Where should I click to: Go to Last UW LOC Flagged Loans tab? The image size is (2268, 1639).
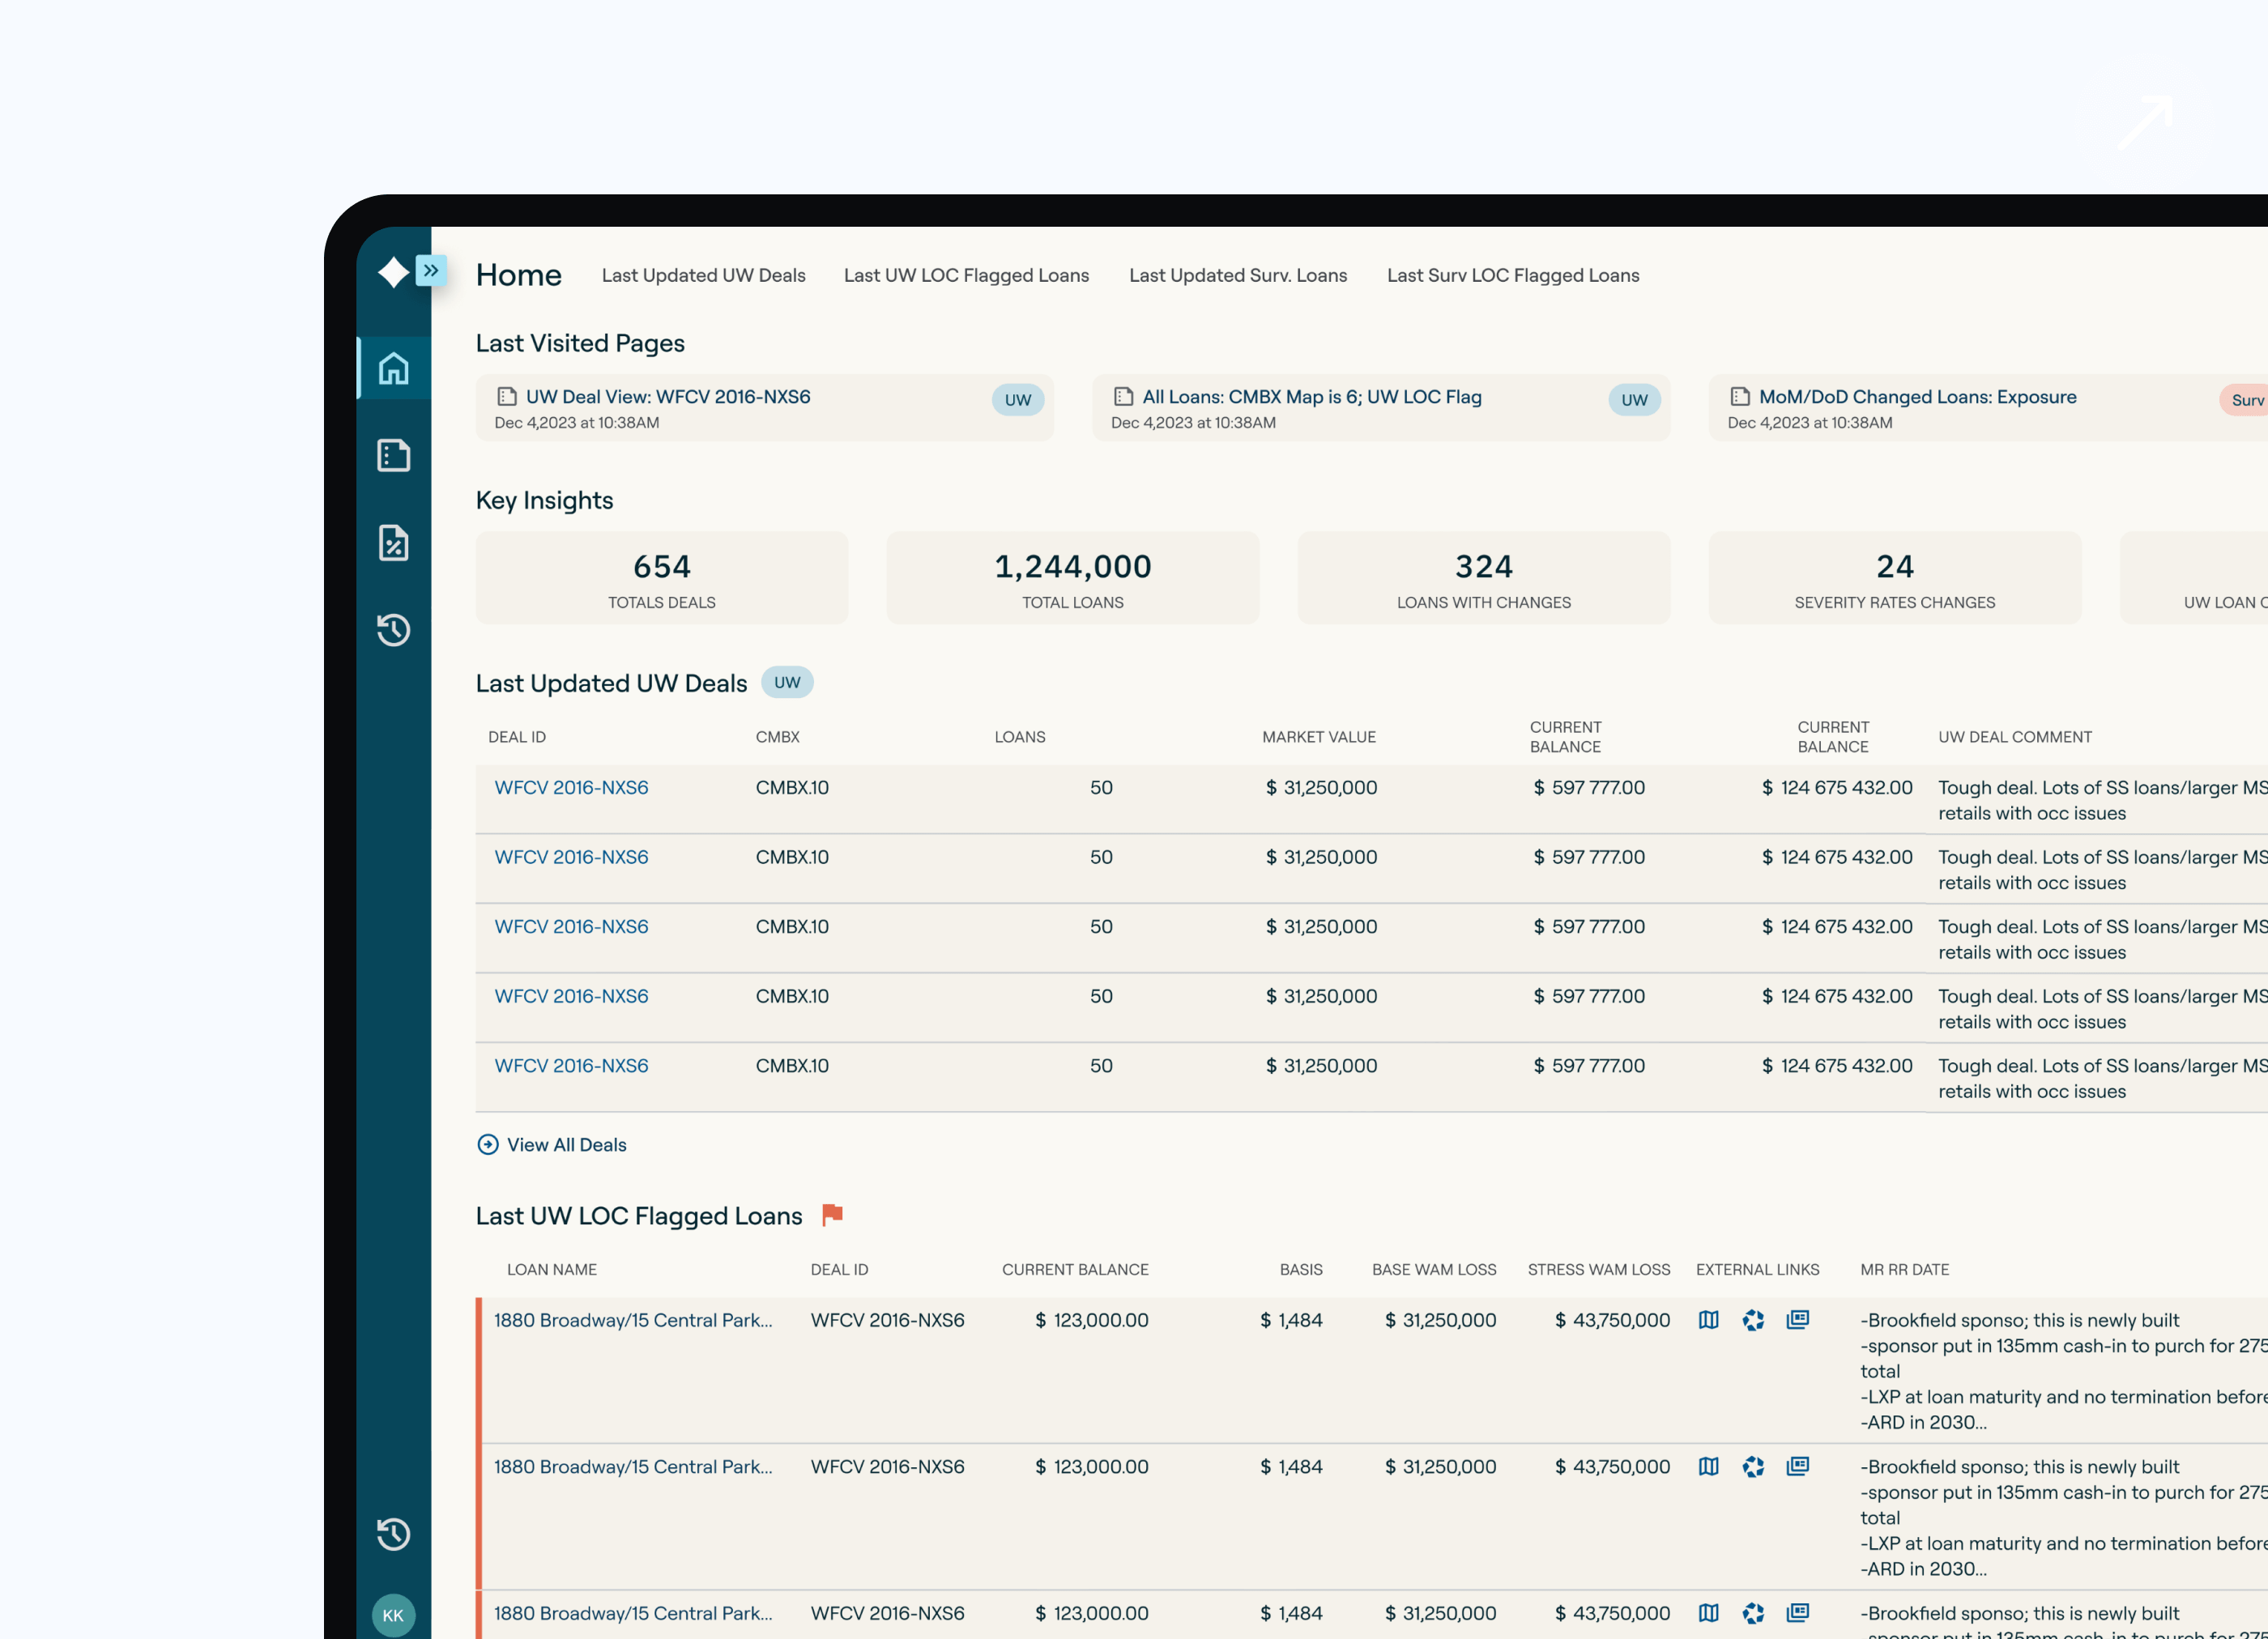tap(966, 275)
